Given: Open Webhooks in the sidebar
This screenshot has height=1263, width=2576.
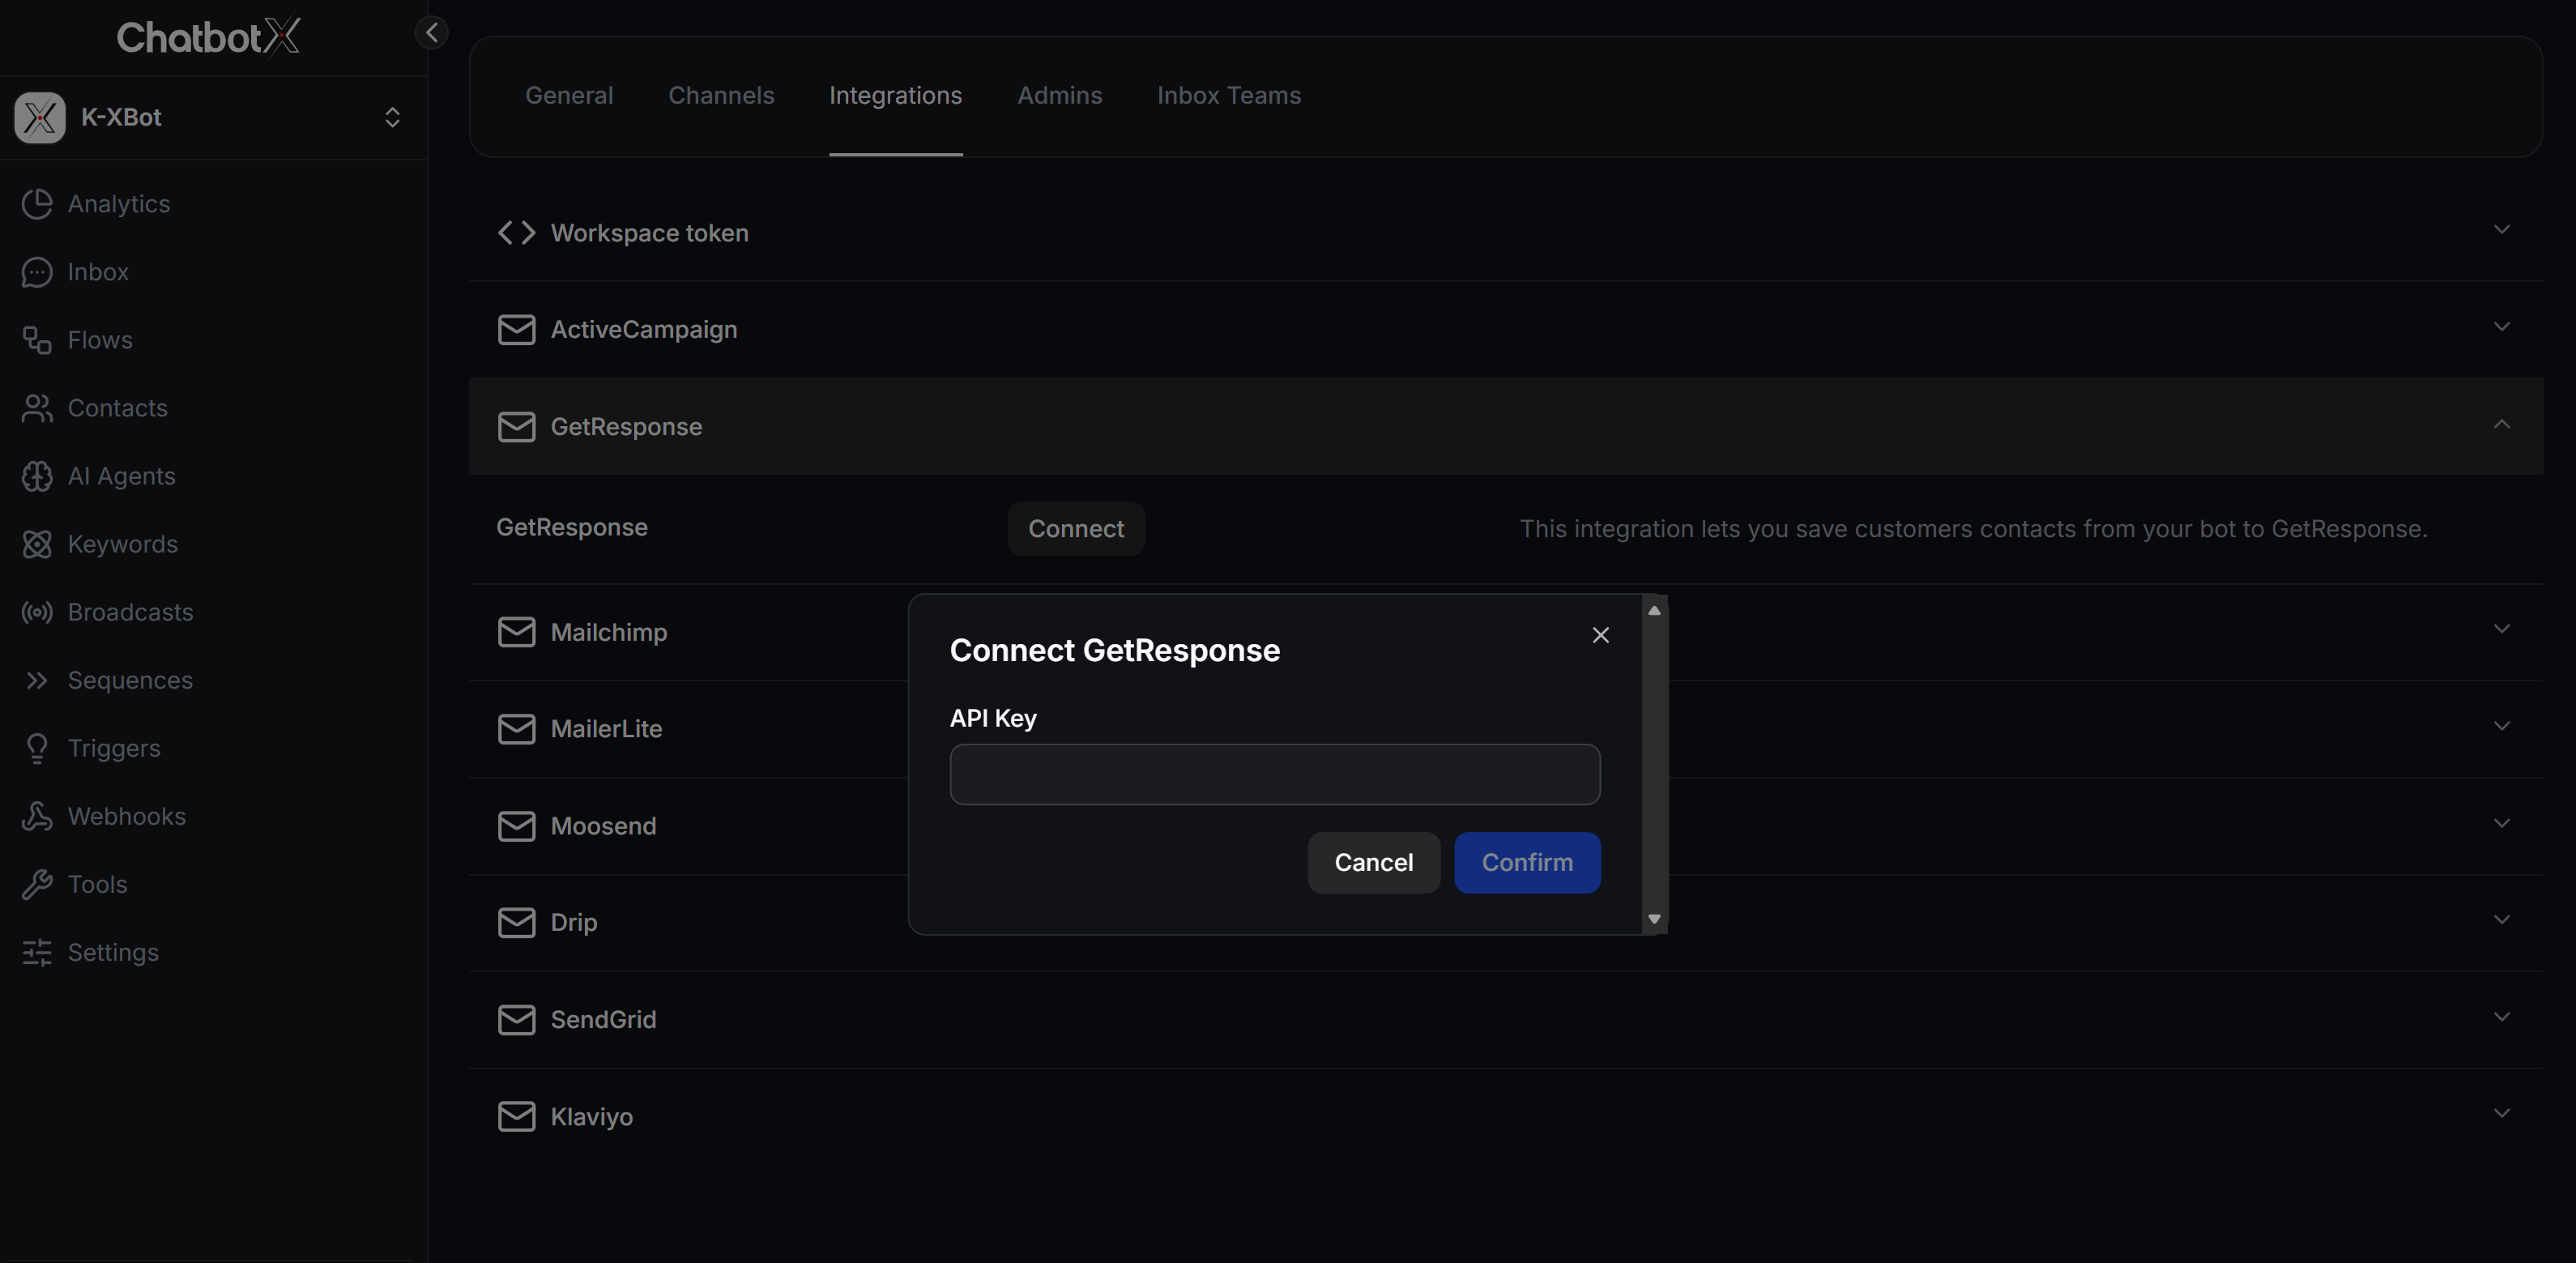Looking at the screenshot, I should [127, 815].
